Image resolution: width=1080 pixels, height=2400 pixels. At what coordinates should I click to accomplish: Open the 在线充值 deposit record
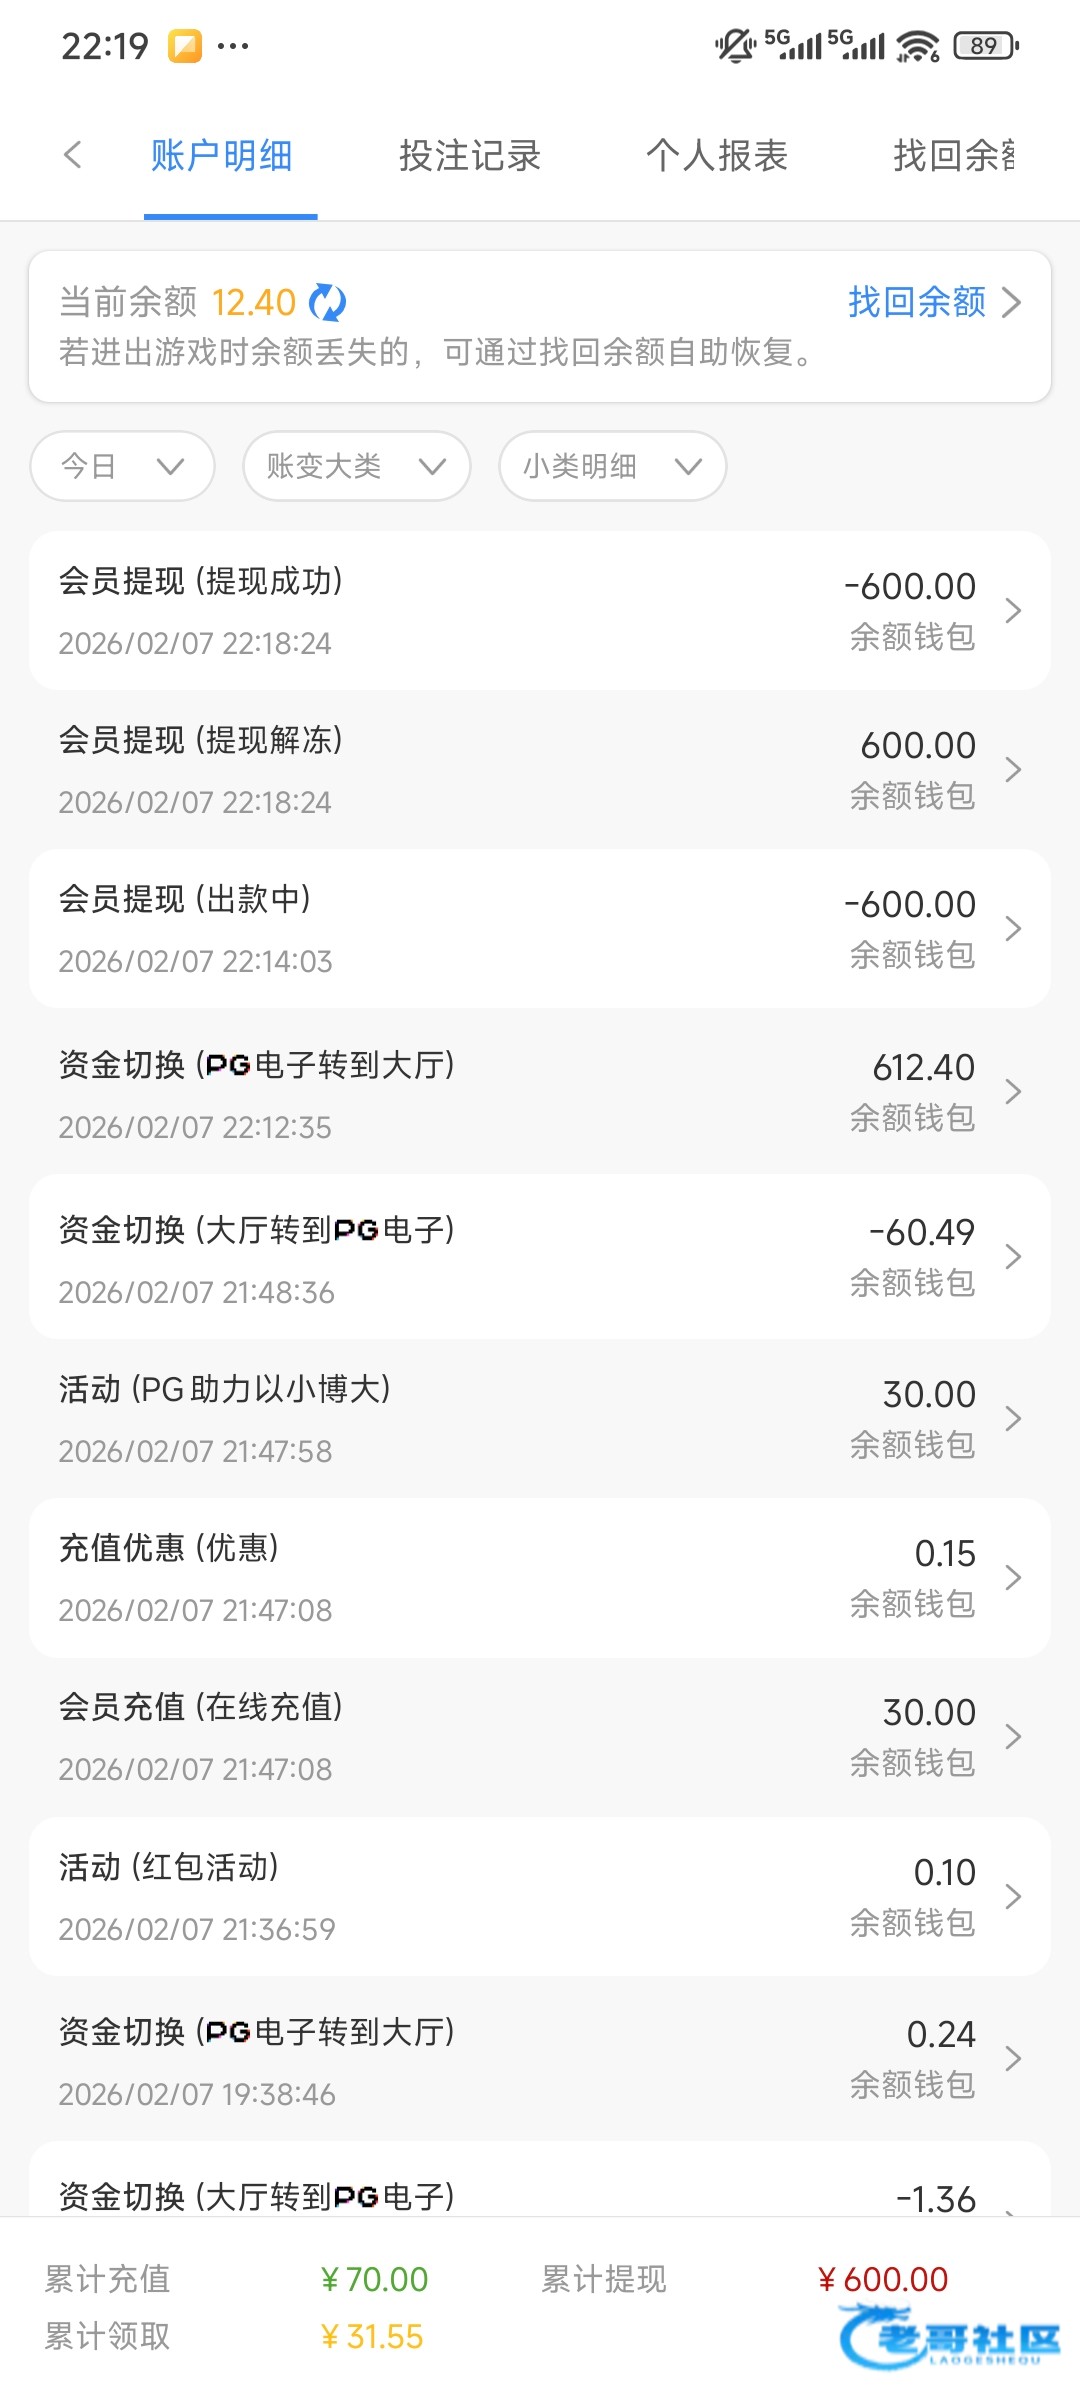pyautogui.click(x=540, y=1737)
